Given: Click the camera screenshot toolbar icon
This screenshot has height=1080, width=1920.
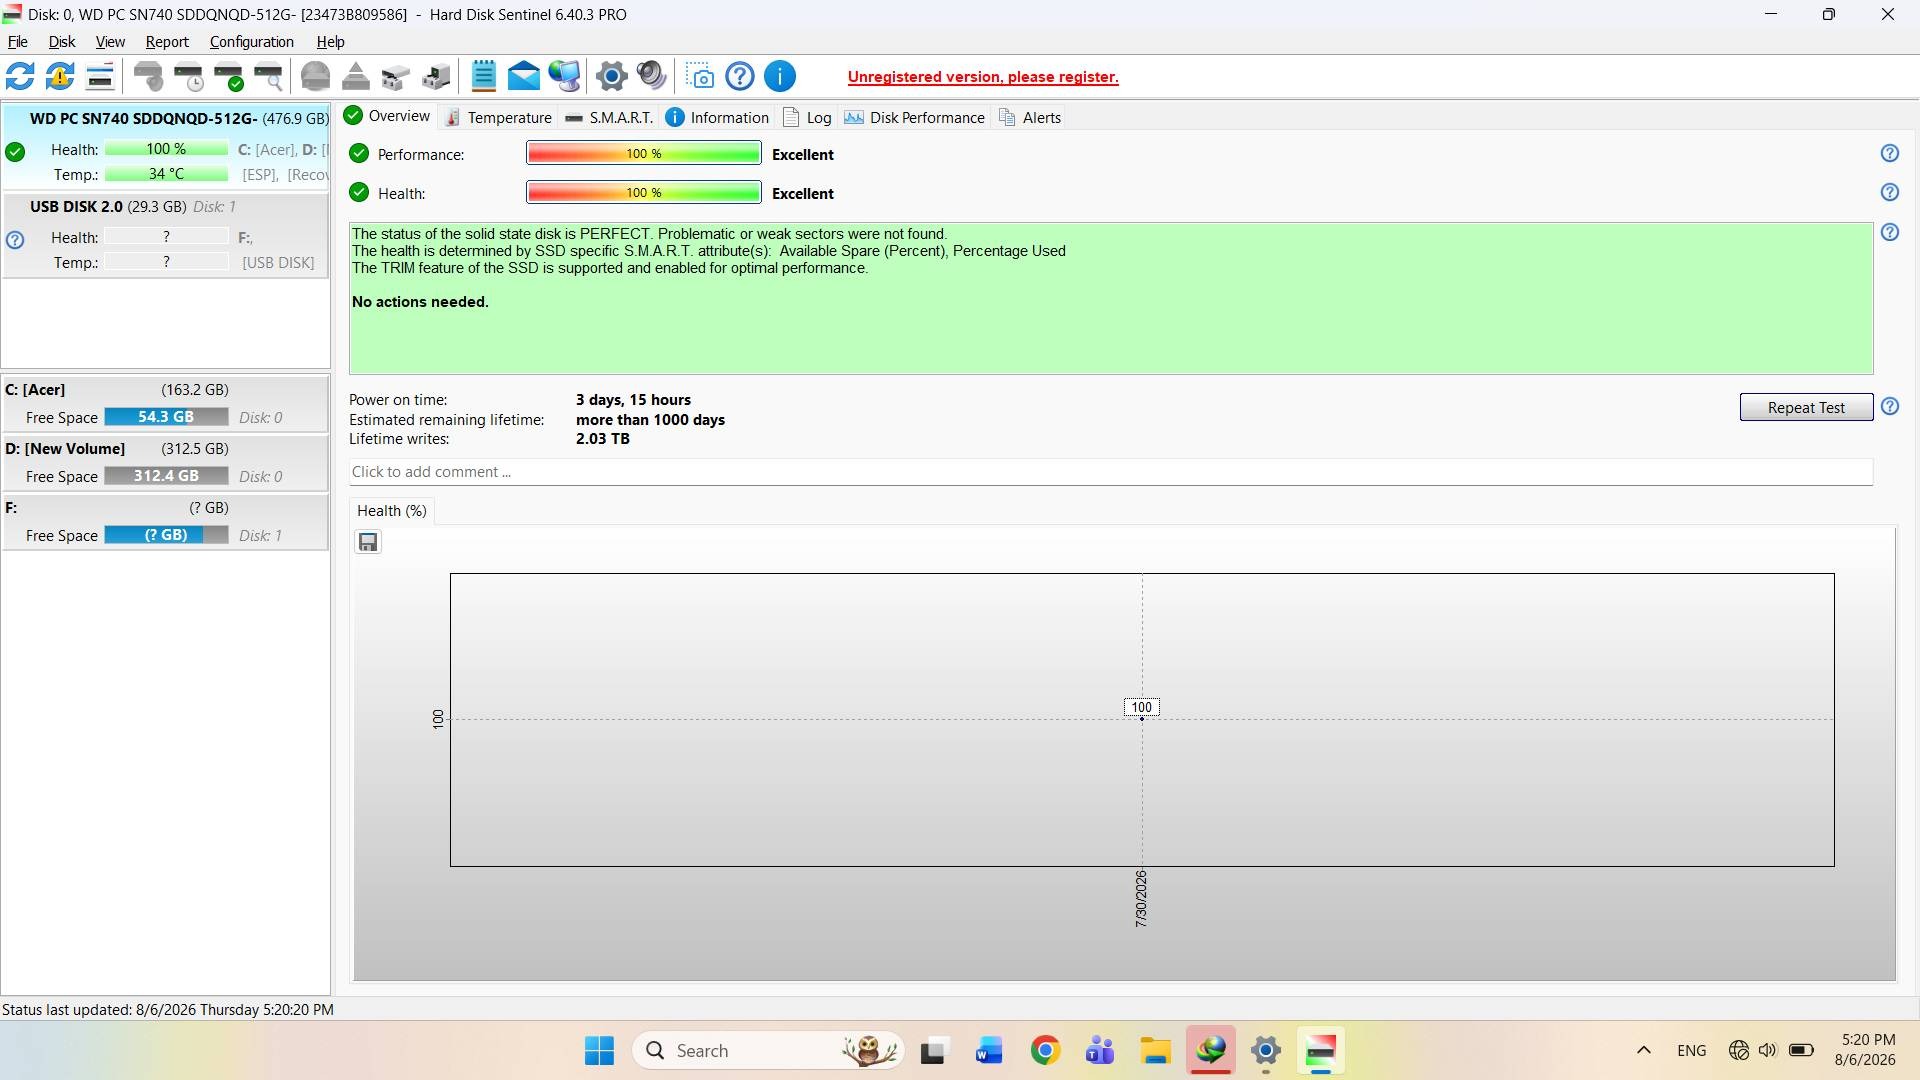Looking at the screenshot, I should click(700, 76).
